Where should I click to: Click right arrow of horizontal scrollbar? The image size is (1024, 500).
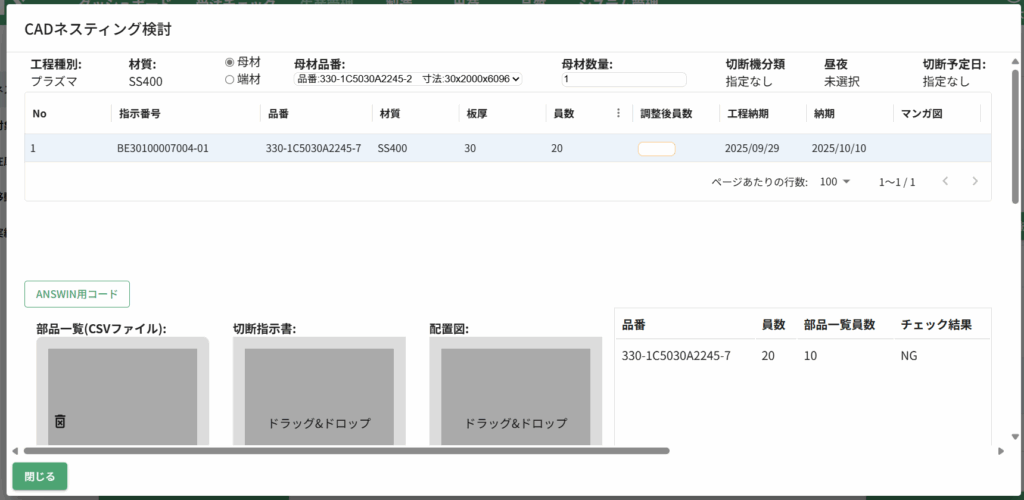tap(1001, 451)
